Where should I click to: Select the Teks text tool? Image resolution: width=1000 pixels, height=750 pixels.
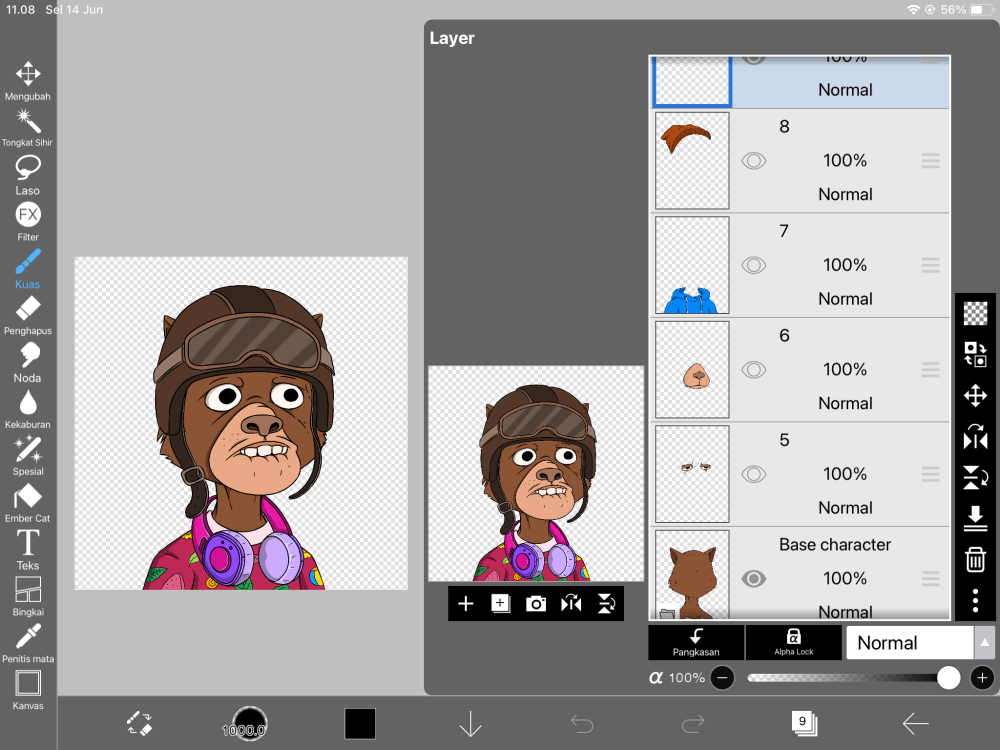27,550
